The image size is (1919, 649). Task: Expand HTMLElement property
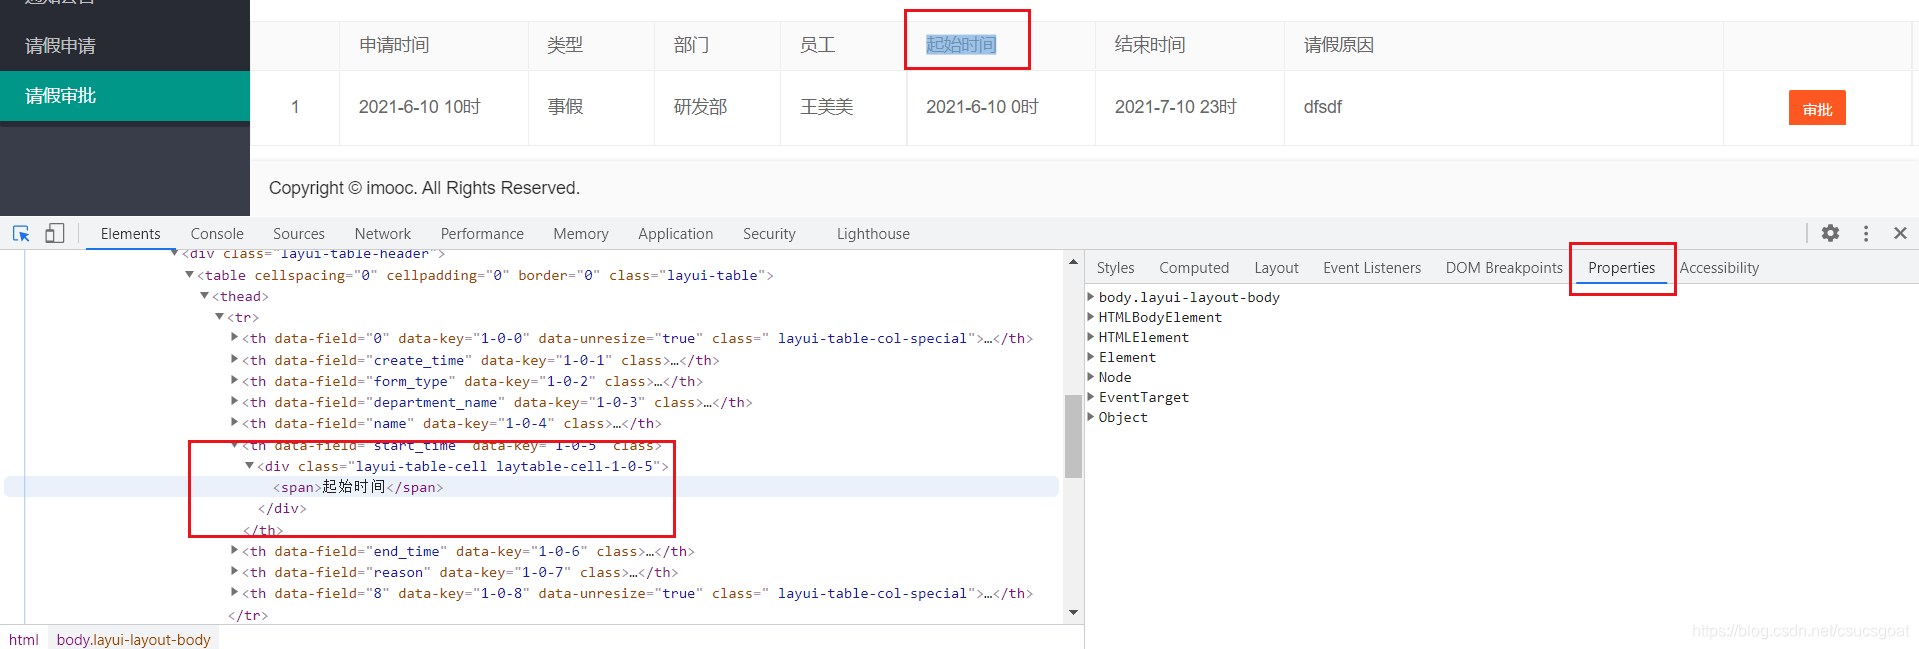click(x=1091, y=337)
